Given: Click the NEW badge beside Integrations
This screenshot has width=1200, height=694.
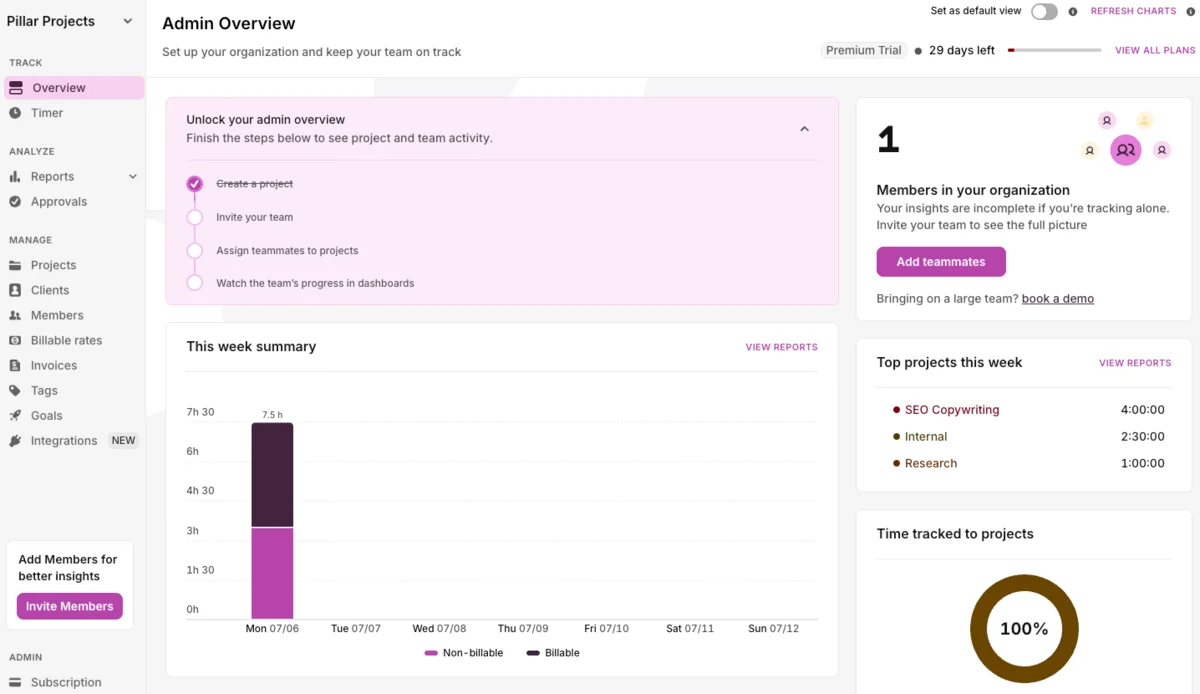Looking at the screenshot, I should click(x=123, y=441).
